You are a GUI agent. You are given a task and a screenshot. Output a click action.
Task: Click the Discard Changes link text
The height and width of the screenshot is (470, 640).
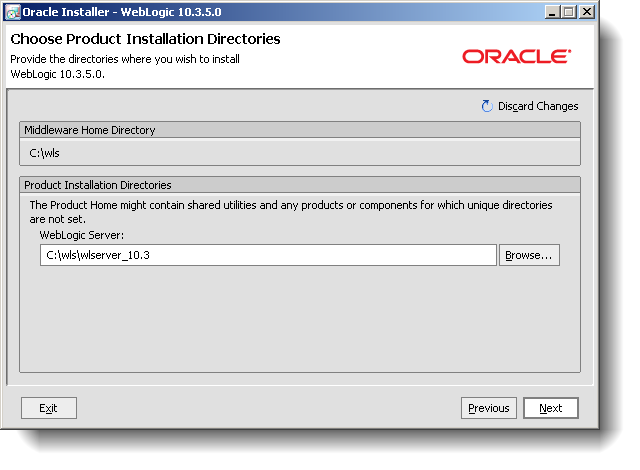point(538,106)
